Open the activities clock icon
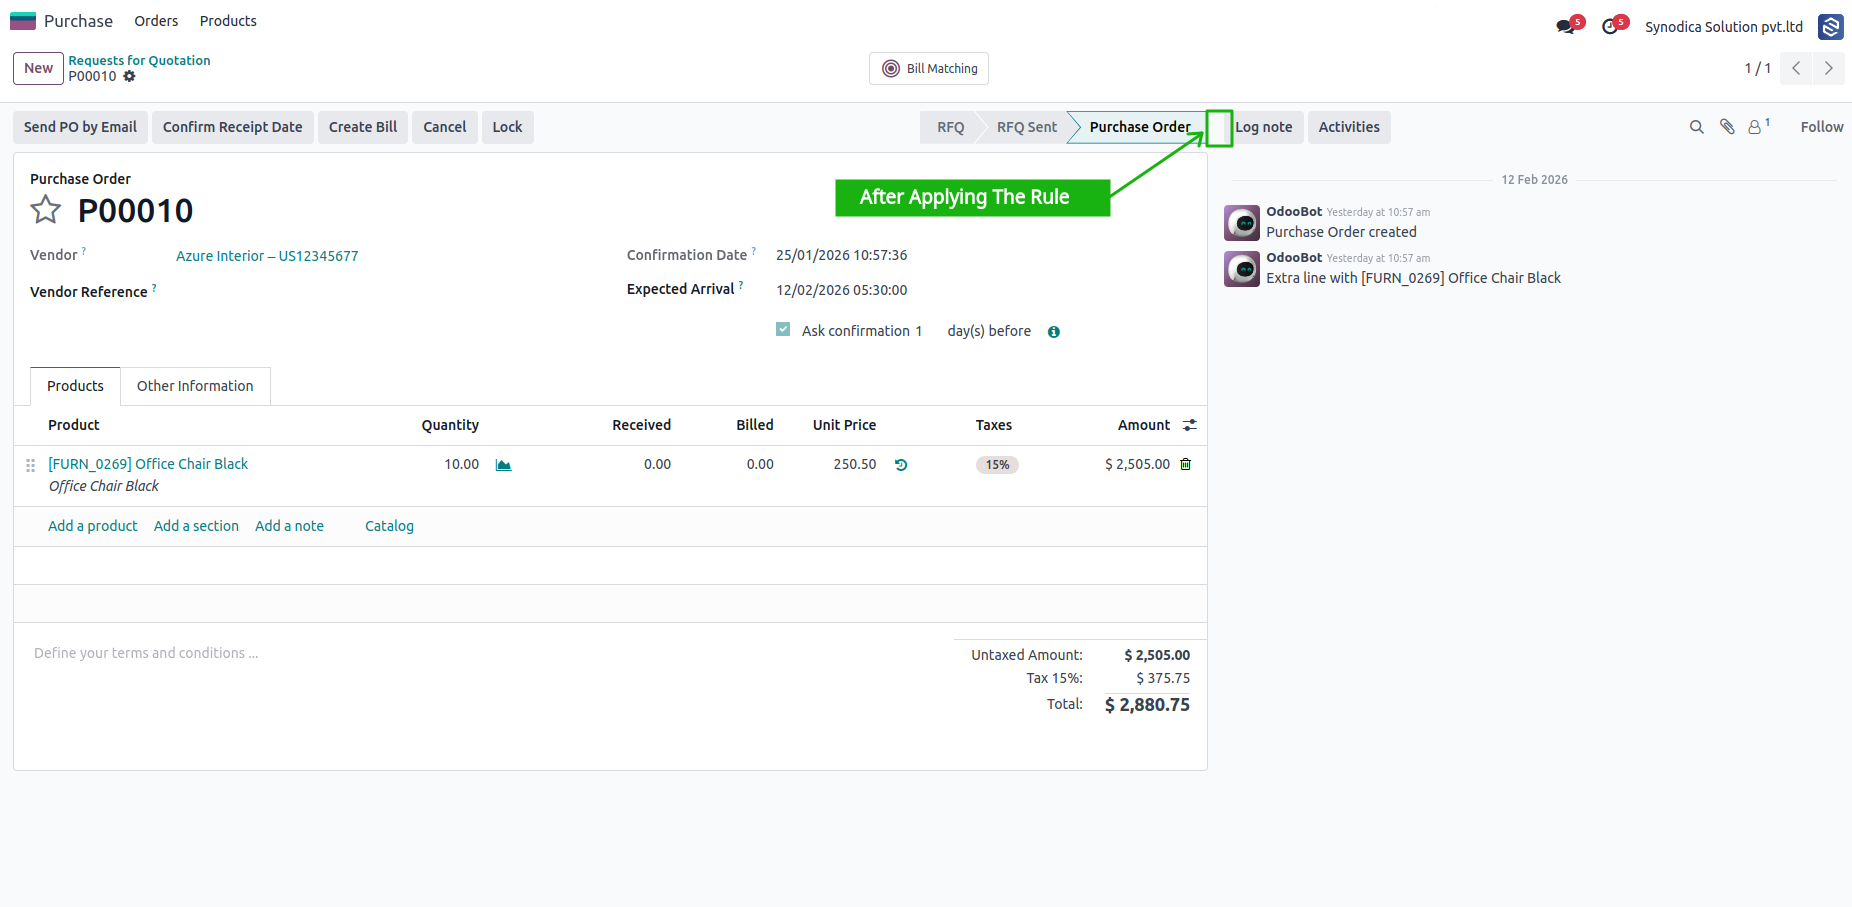Viewport: 1852px width, 907px height. (1610, 27)
